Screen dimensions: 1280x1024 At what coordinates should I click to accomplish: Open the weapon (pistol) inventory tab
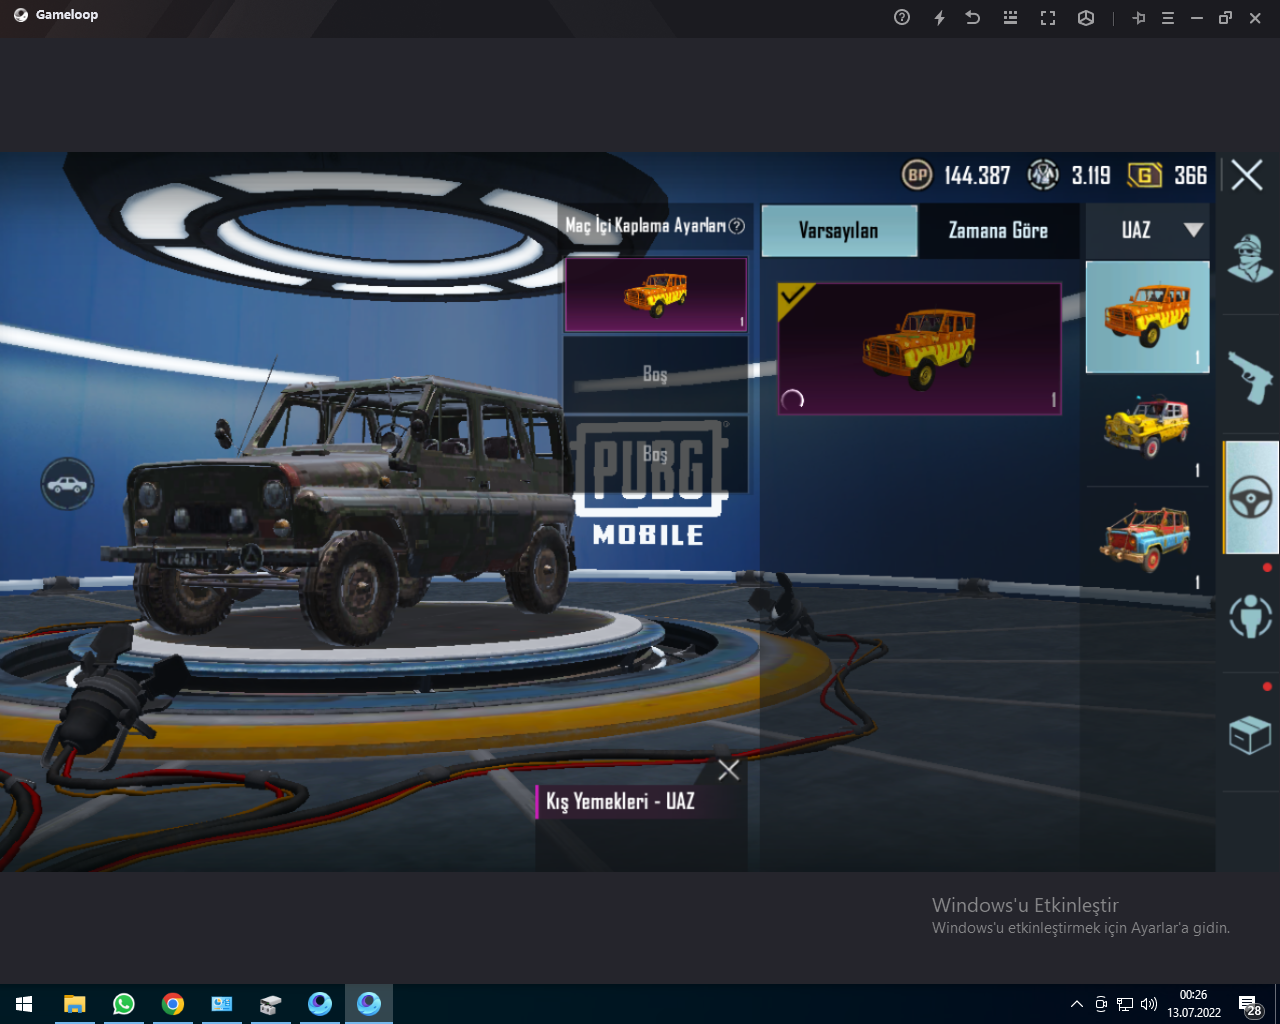(1250, 378)
